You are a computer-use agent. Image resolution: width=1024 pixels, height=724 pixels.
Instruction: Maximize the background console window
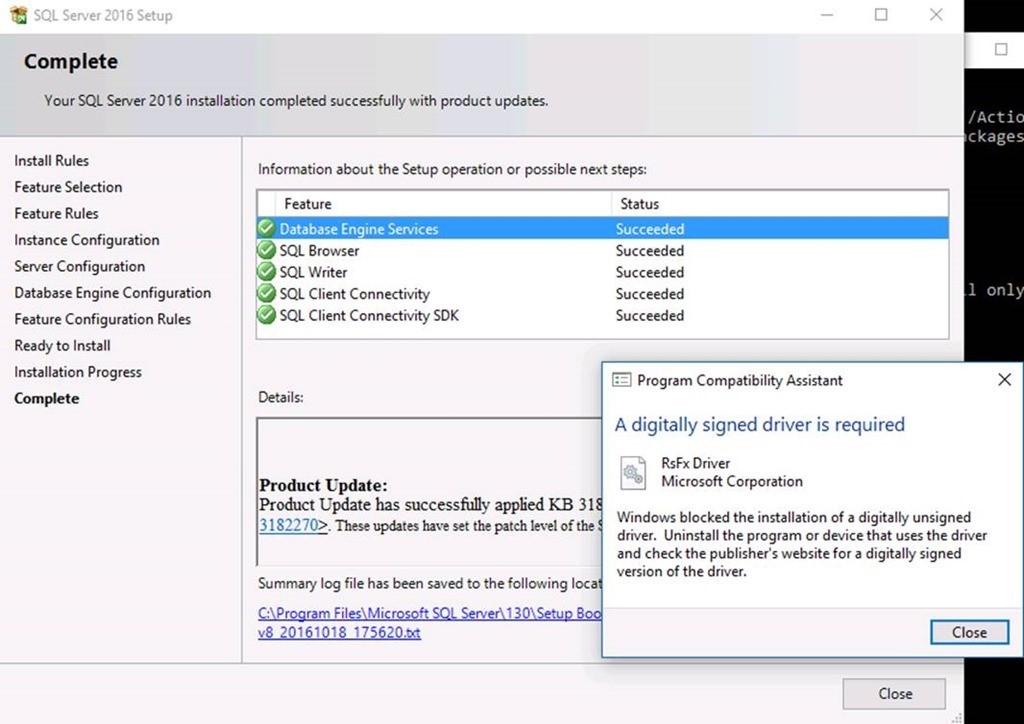1000,50
